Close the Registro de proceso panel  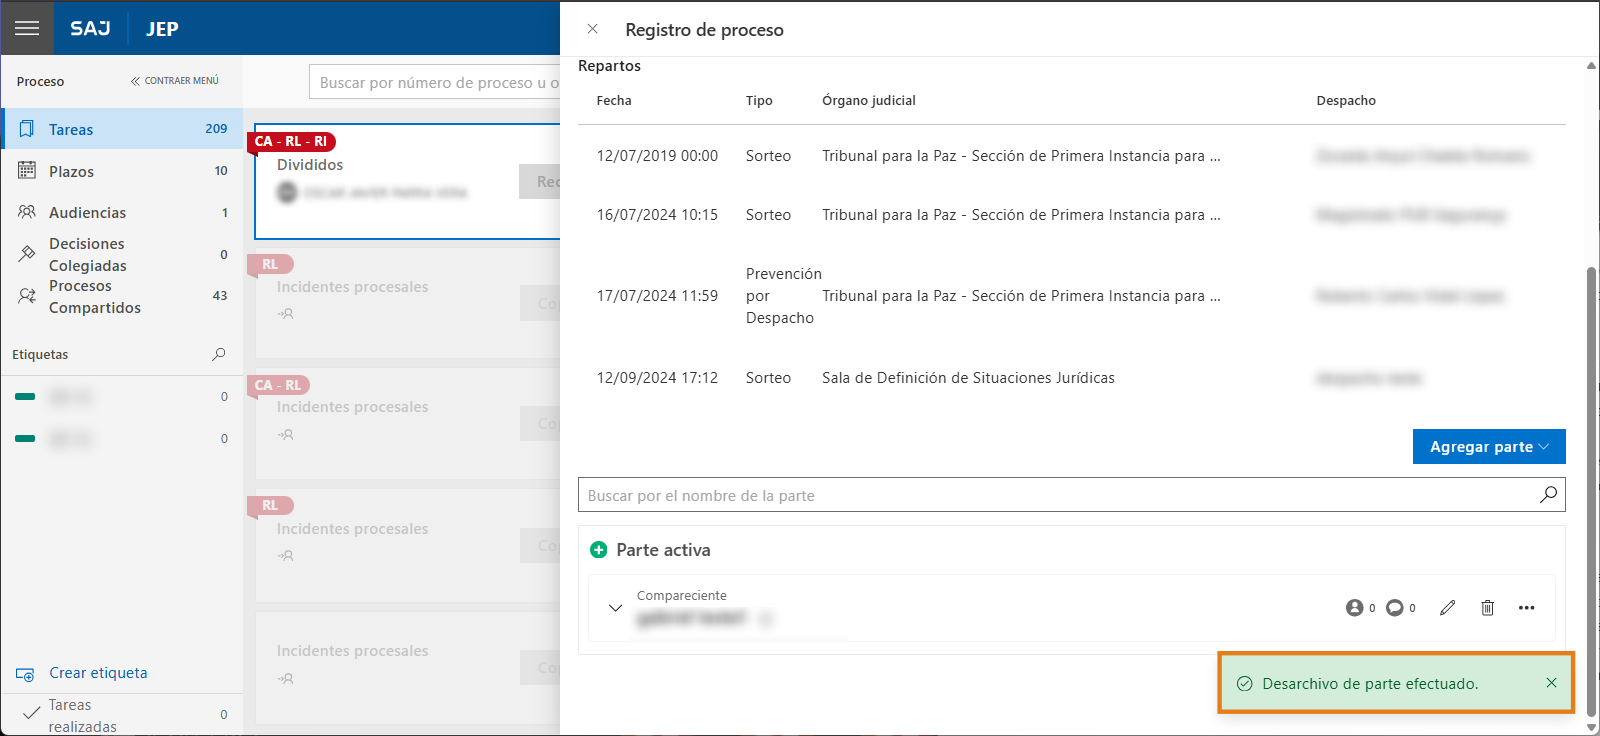pos(592,29)
